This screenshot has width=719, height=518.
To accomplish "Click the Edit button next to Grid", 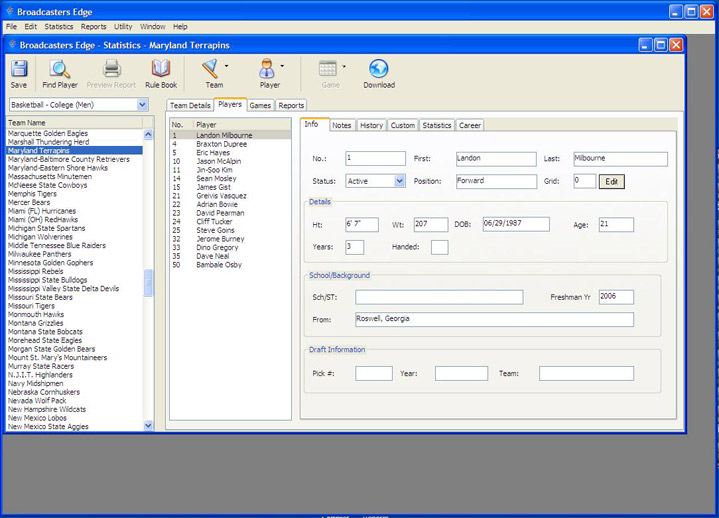I will (612, 182).
